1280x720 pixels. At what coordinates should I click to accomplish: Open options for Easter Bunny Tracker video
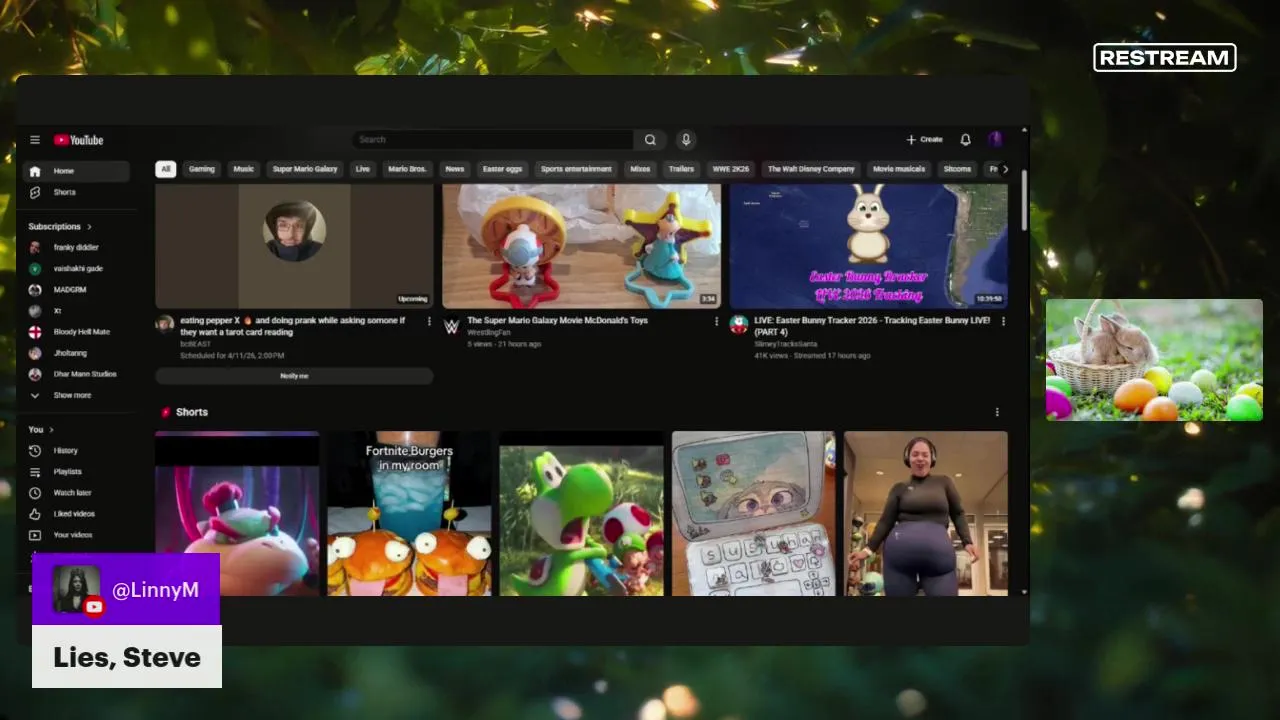(x=1003, y=321)
